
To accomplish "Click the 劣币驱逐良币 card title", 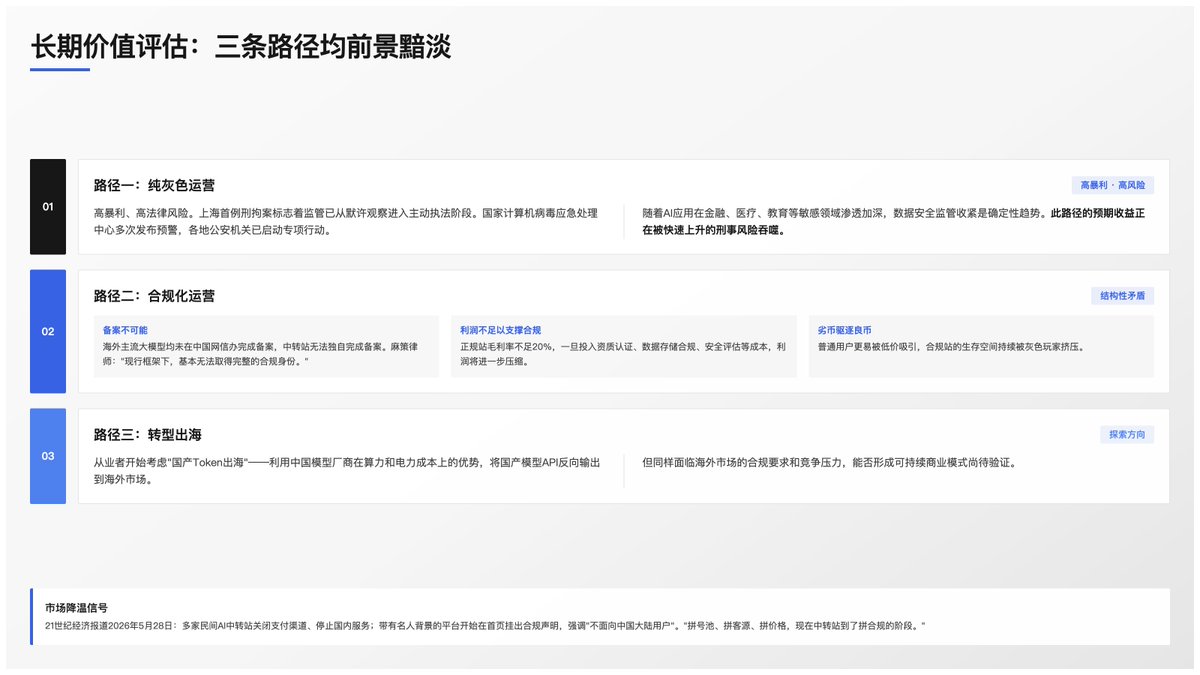I will click(844, 330).
